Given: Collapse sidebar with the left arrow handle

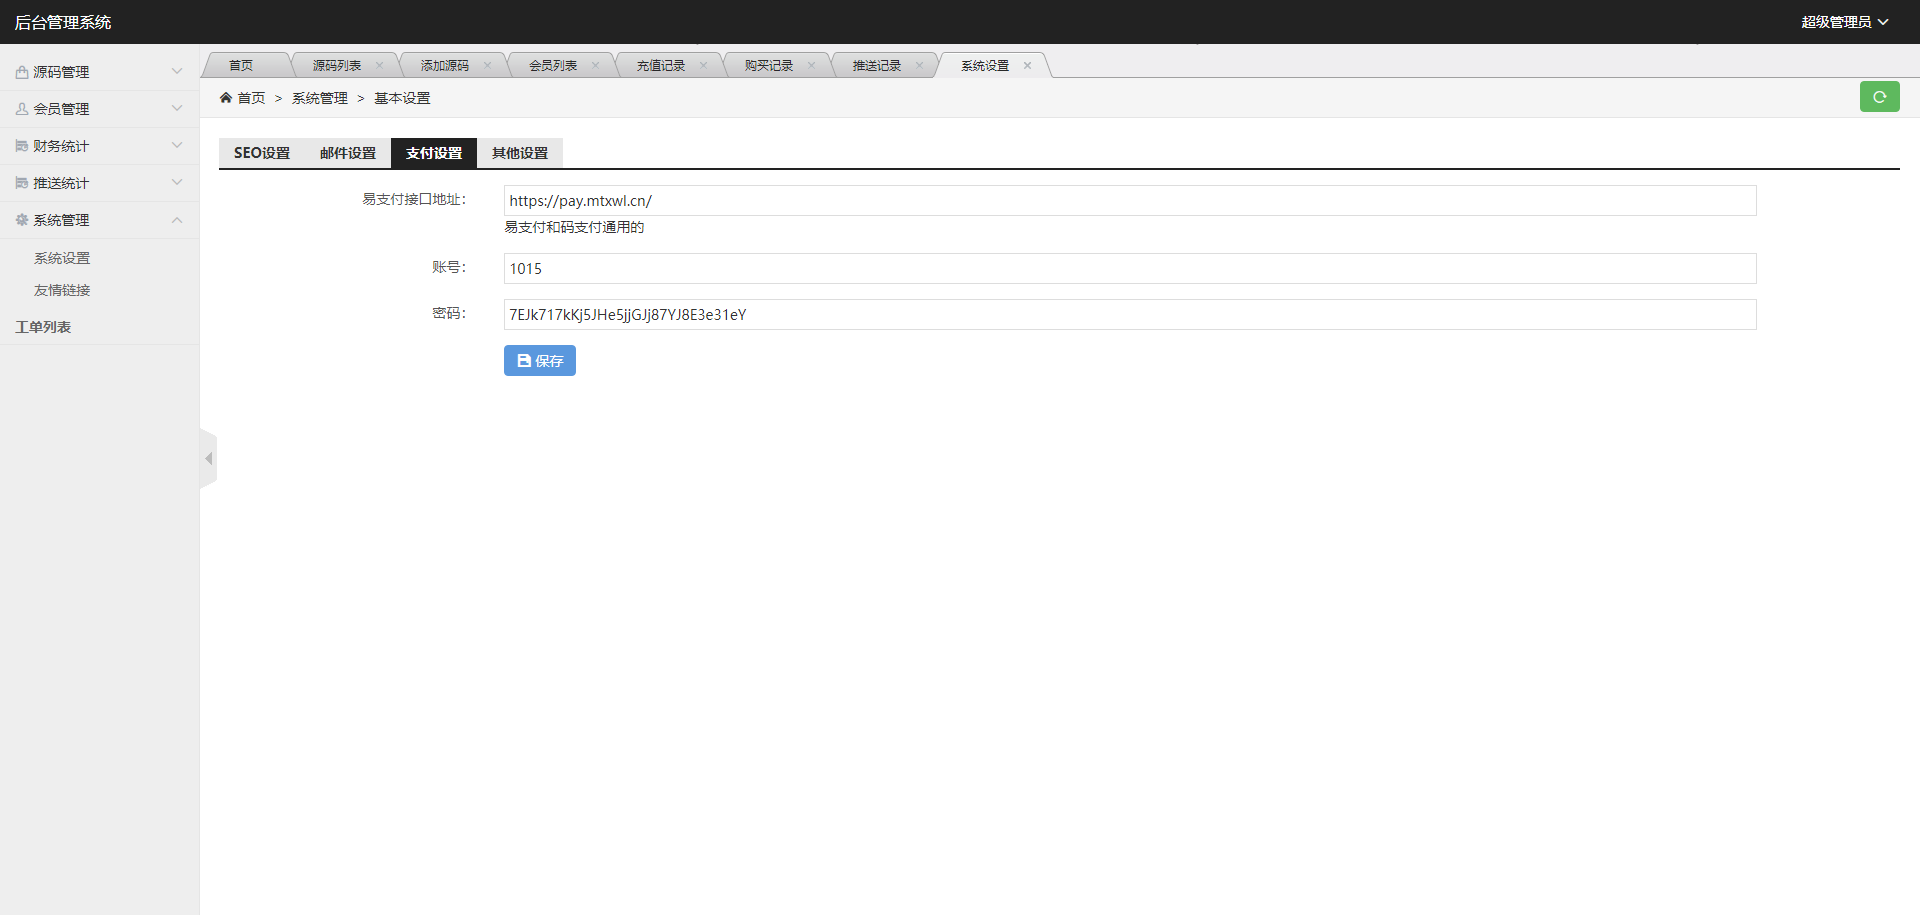Looking at the screenshot, I should point(208,459).
